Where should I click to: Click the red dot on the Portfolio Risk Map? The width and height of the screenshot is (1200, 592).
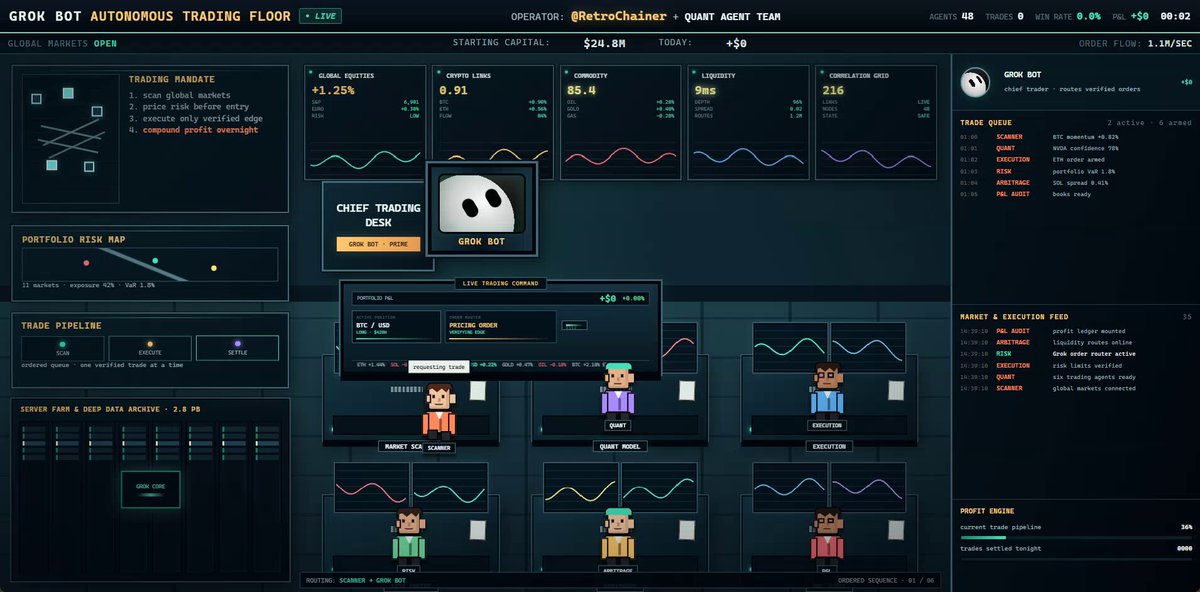click(87, 263)
